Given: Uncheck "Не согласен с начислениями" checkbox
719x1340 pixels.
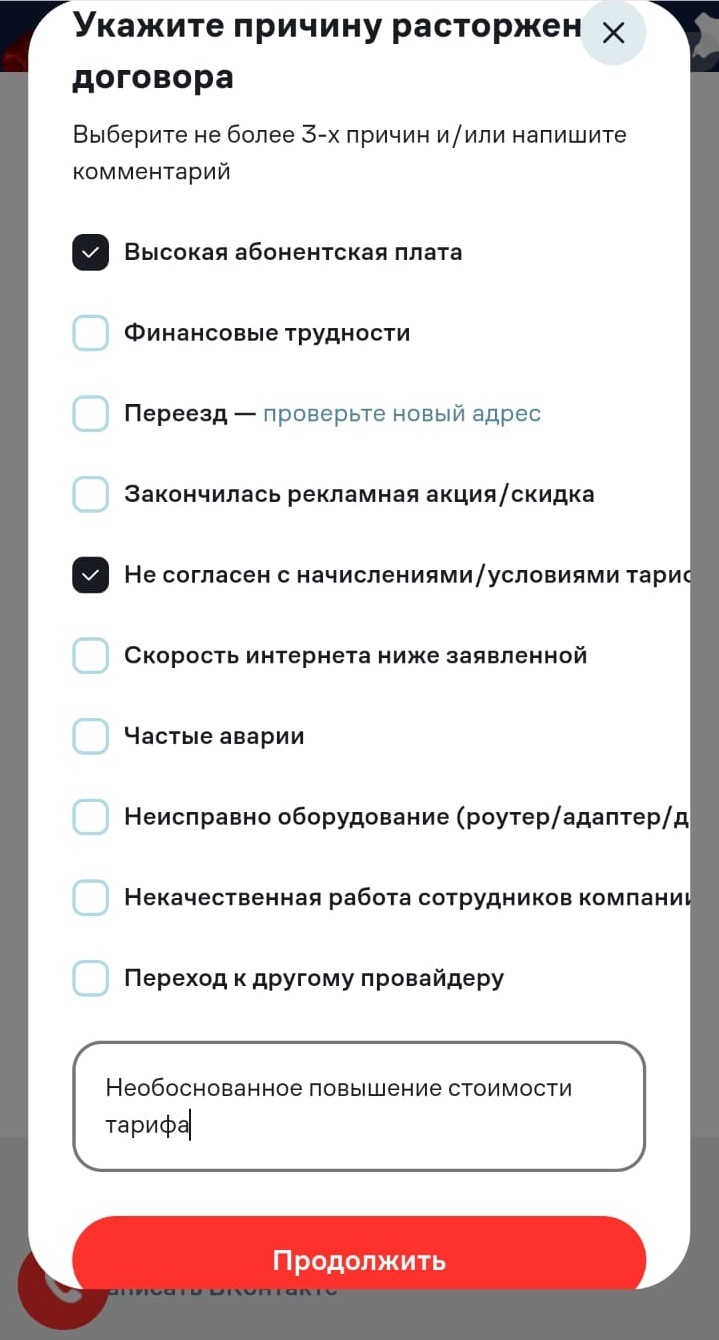Looking at the screenshot, I should point(90,575).
